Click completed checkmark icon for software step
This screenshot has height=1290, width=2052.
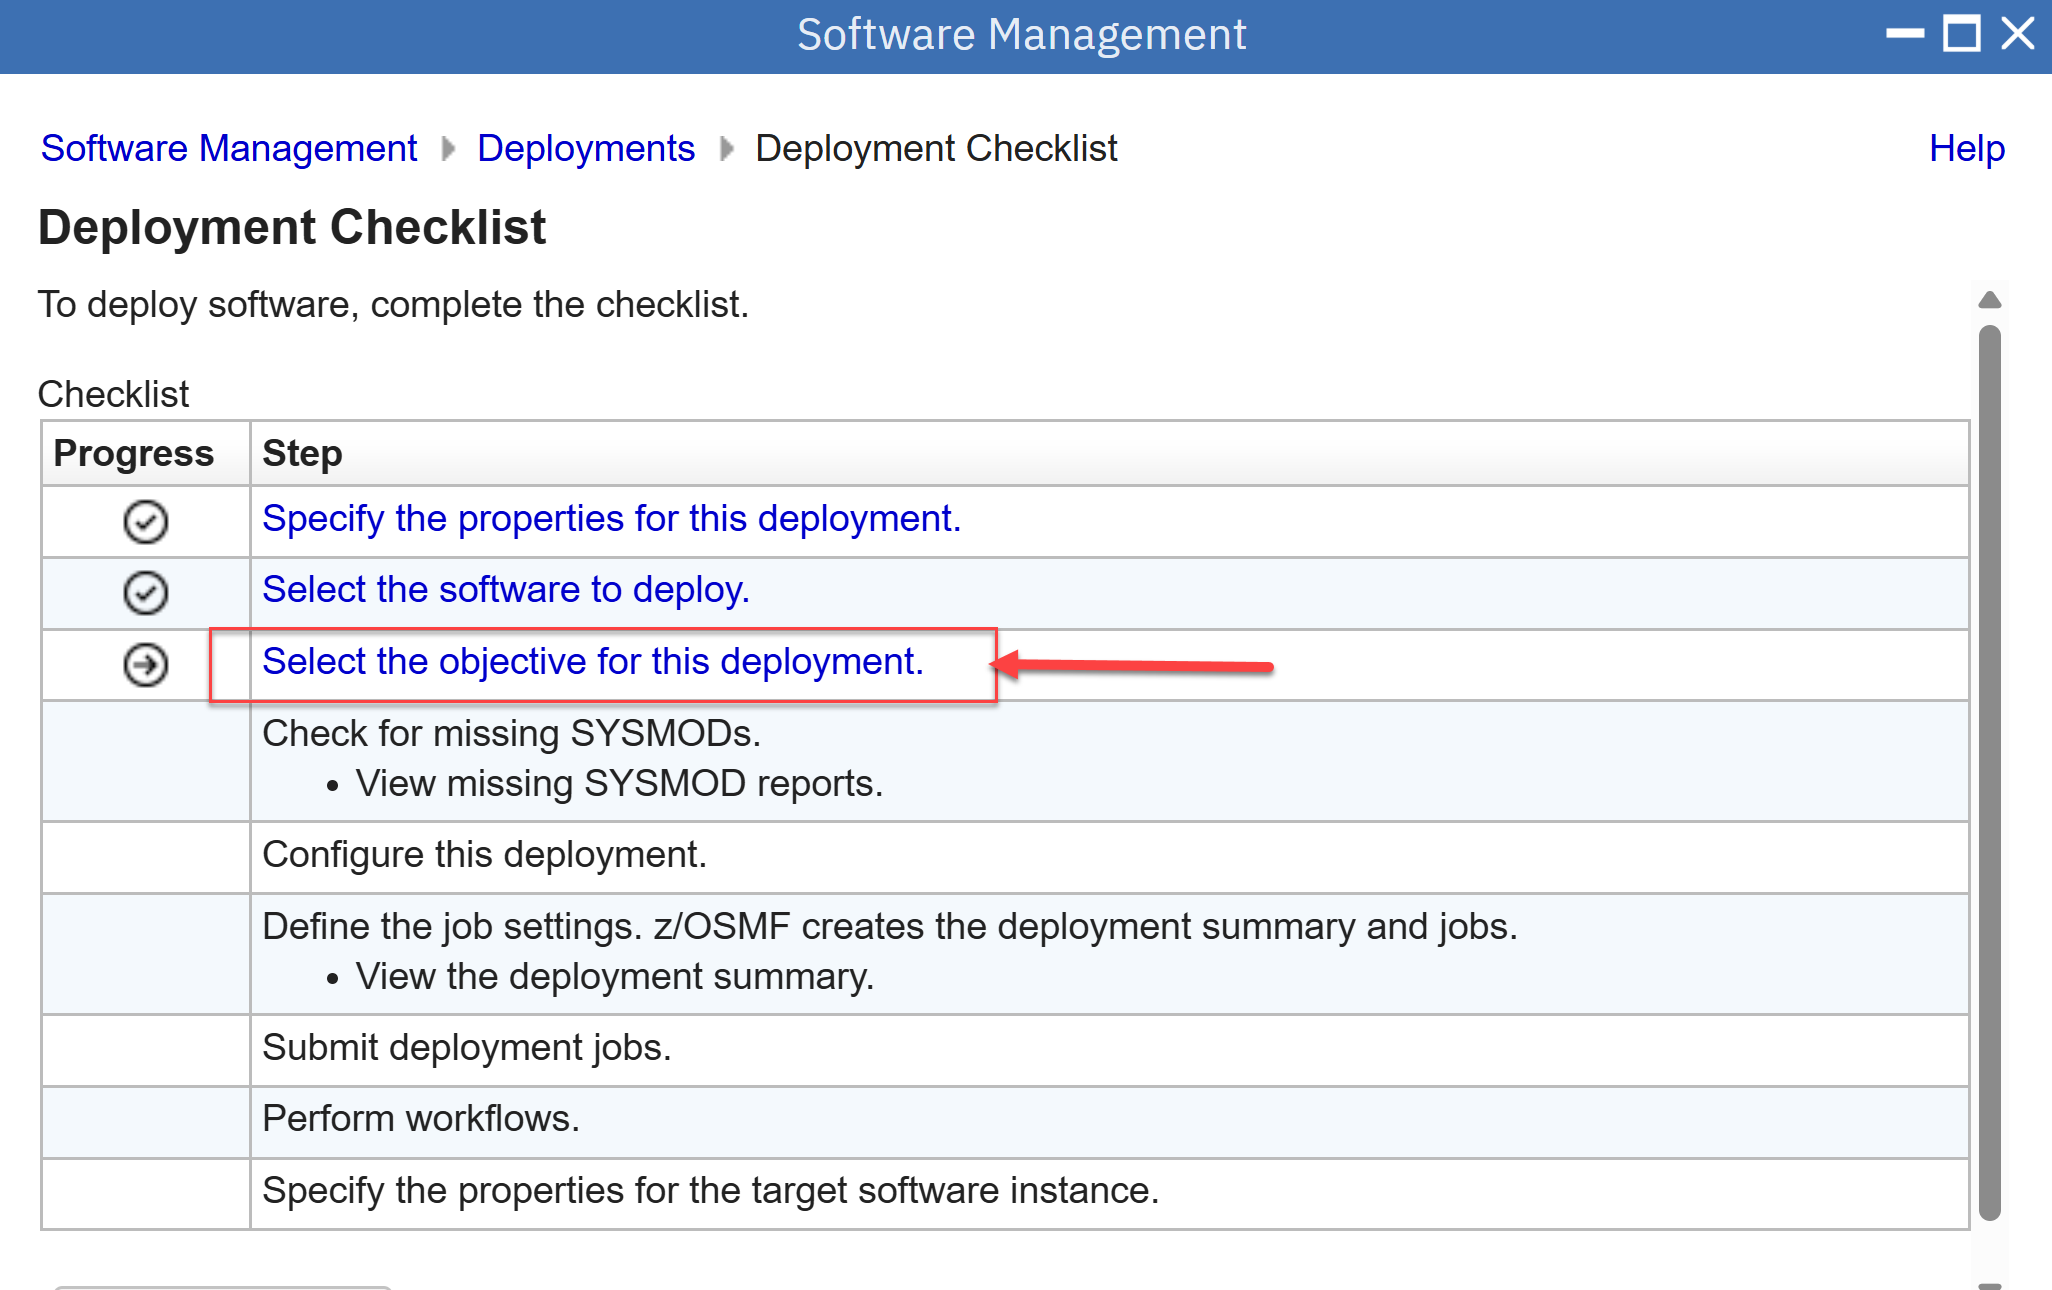(145, 592)
